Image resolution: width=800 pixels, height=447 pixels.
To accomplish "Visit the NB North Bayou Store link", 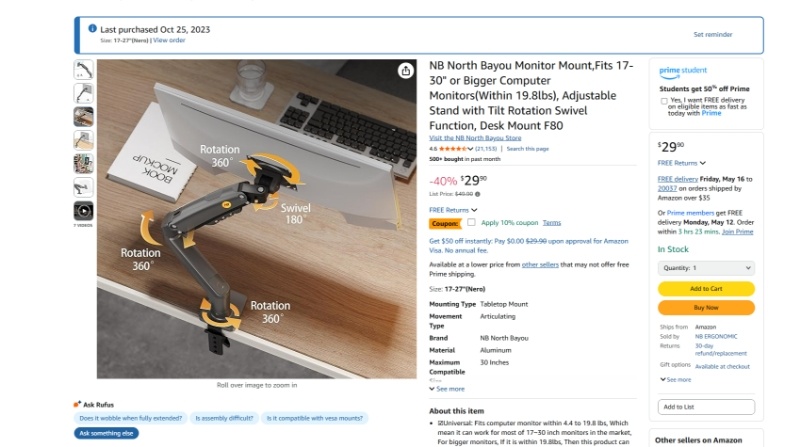I will tap(475, 138).
